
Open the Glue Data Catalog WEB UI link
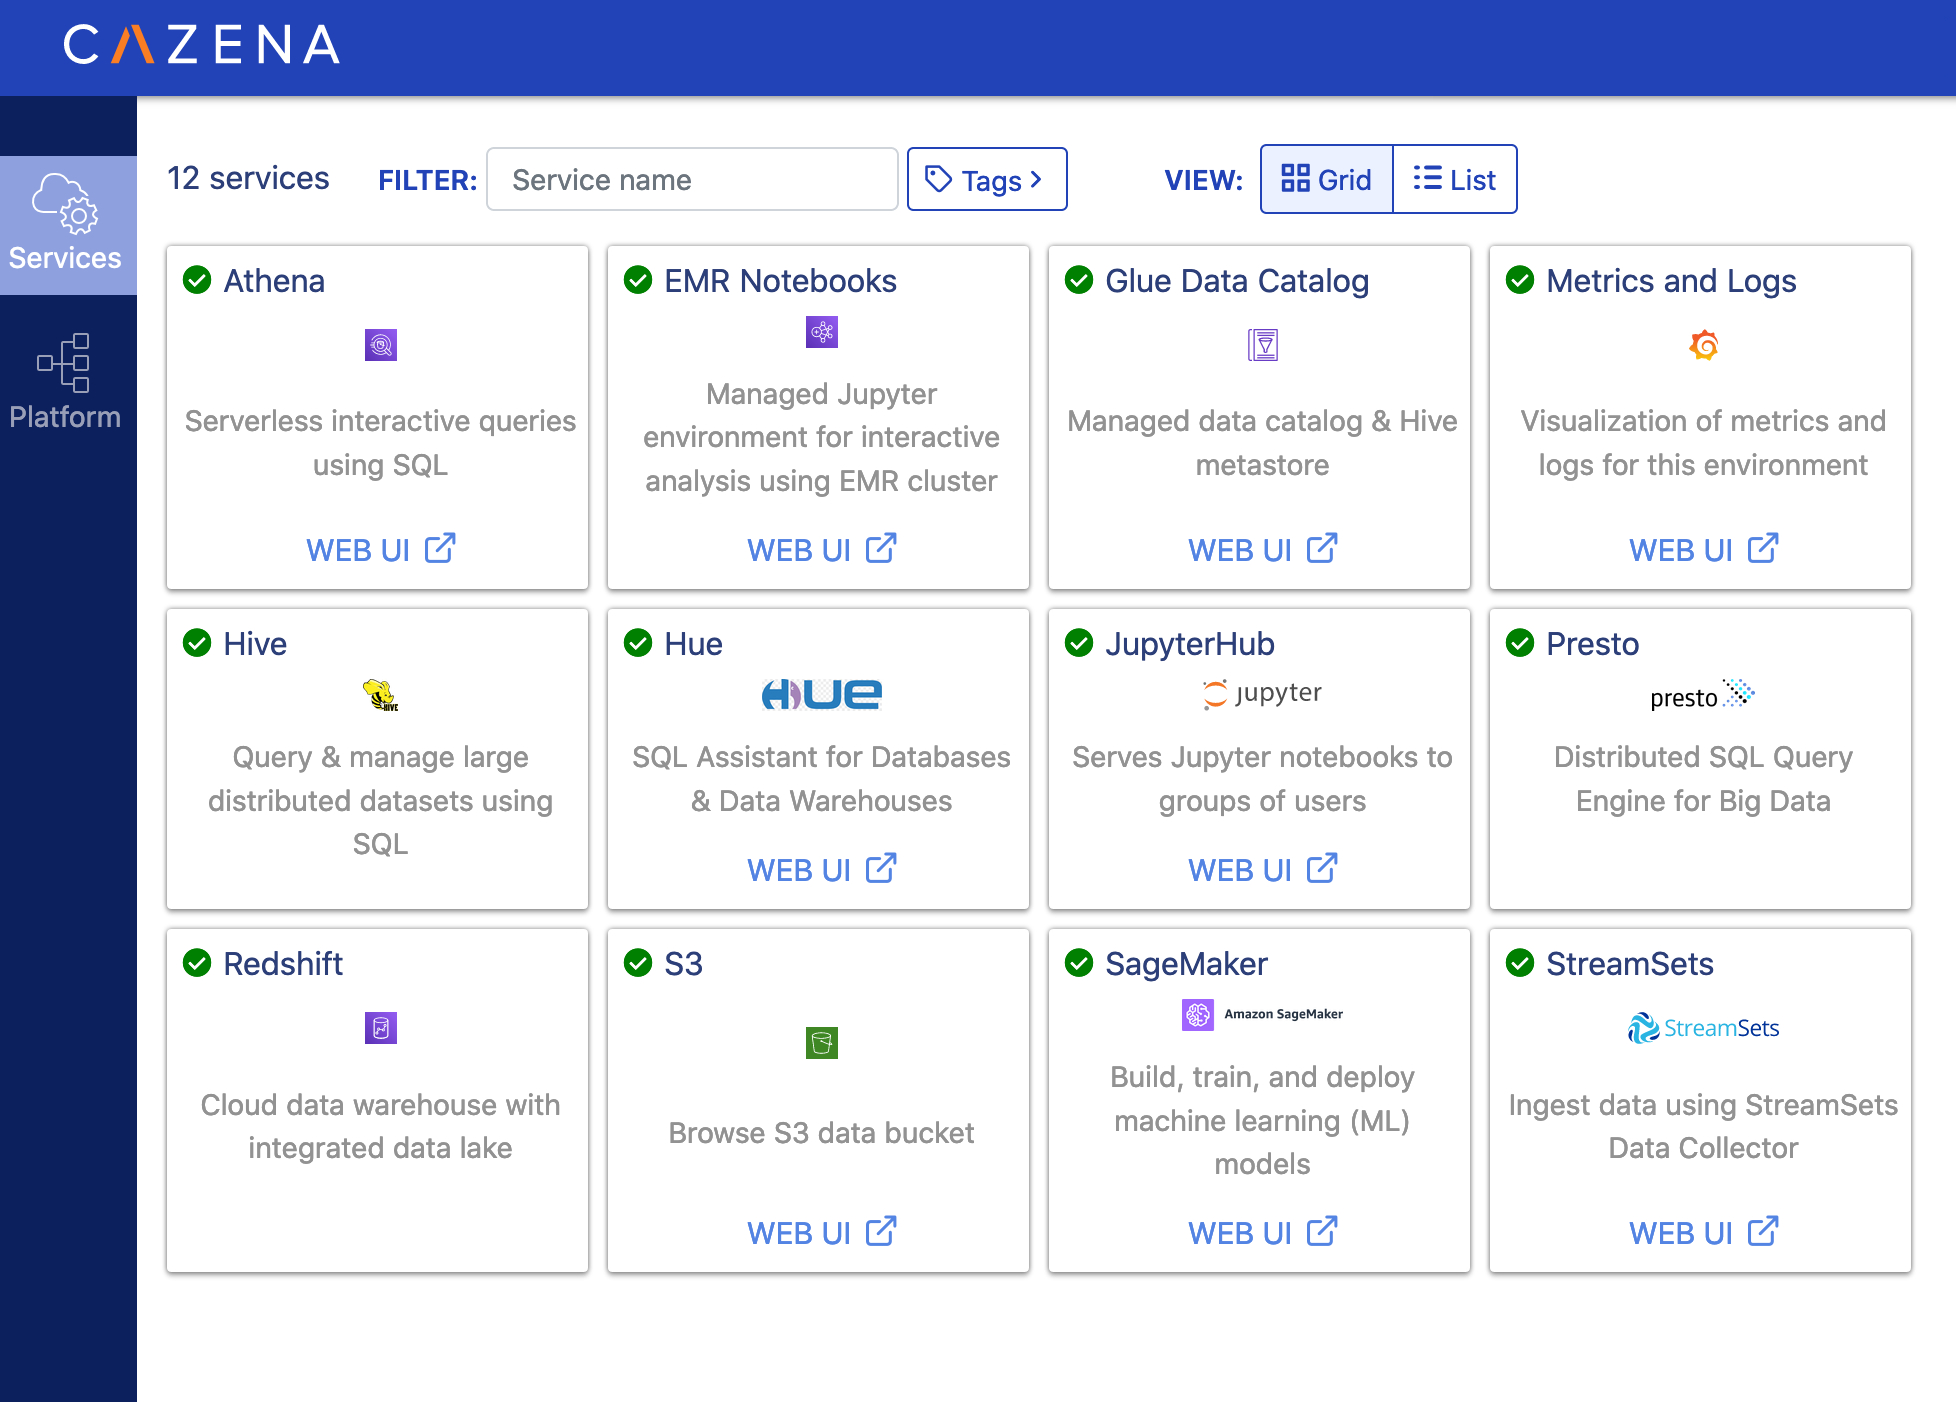[1261, 549]
